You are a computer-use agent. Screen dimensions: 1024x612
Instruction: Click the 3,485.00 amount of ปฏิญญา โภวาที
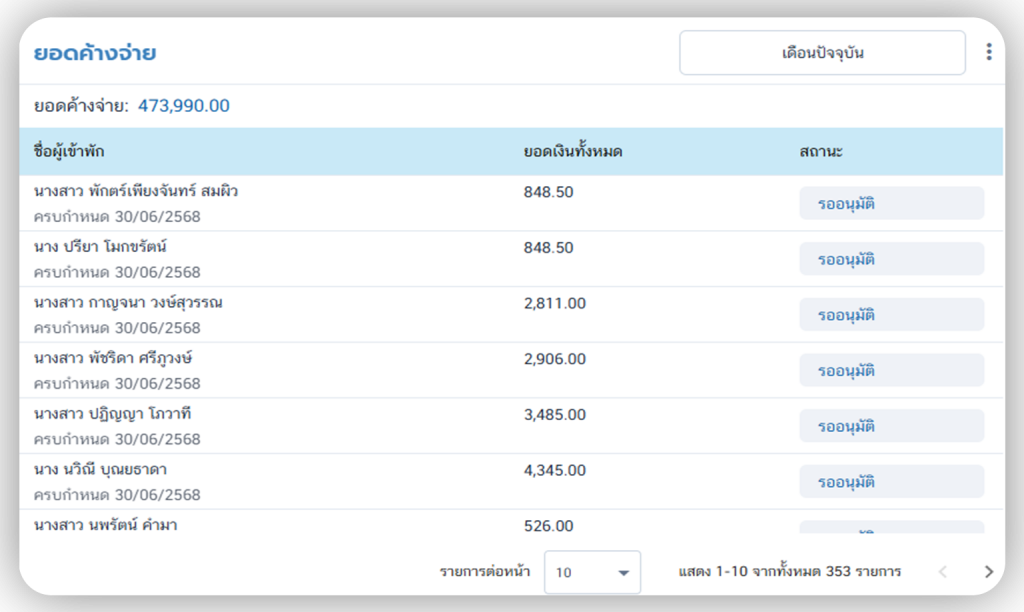(555, 414)
